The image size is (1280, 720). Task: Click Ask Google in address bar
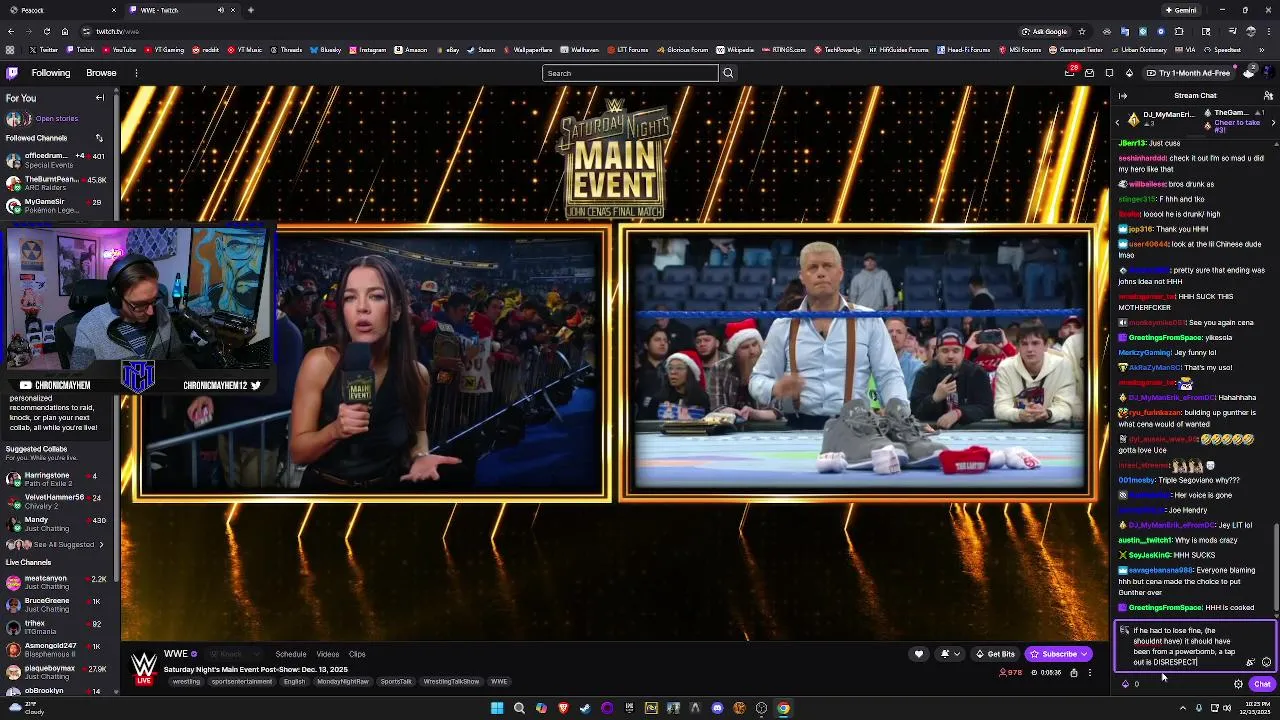(x=1045, y=31)
